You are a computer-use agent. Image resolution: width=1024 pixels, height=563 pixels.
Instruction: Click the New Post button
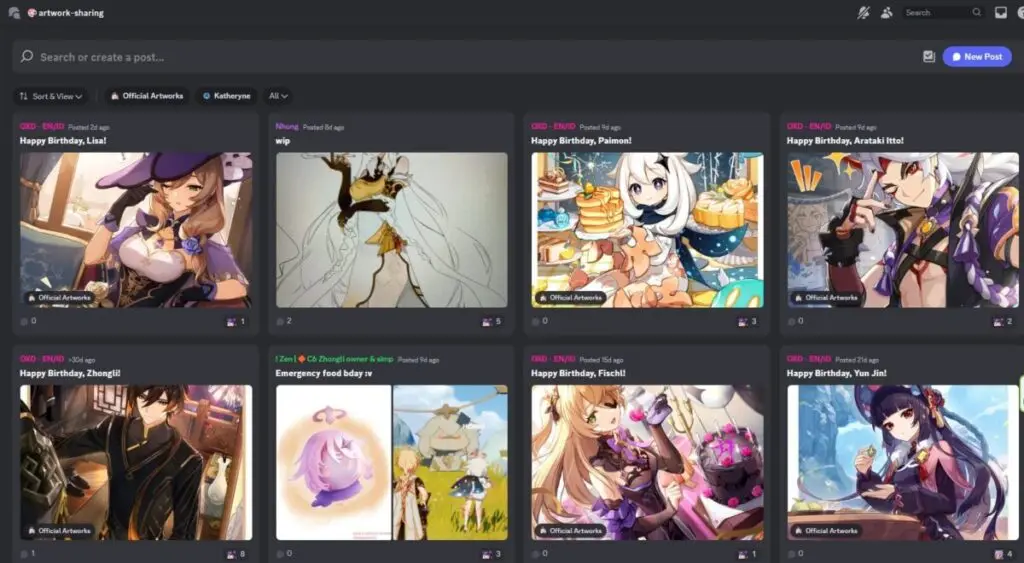[x=976, y=57]
